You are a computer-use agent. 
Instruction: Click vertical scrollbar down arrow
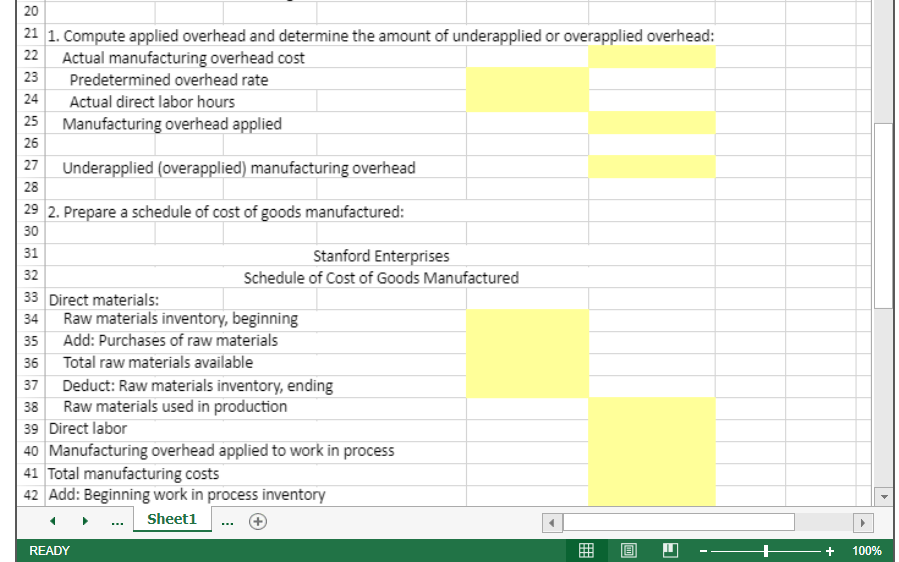pos(884,497)
